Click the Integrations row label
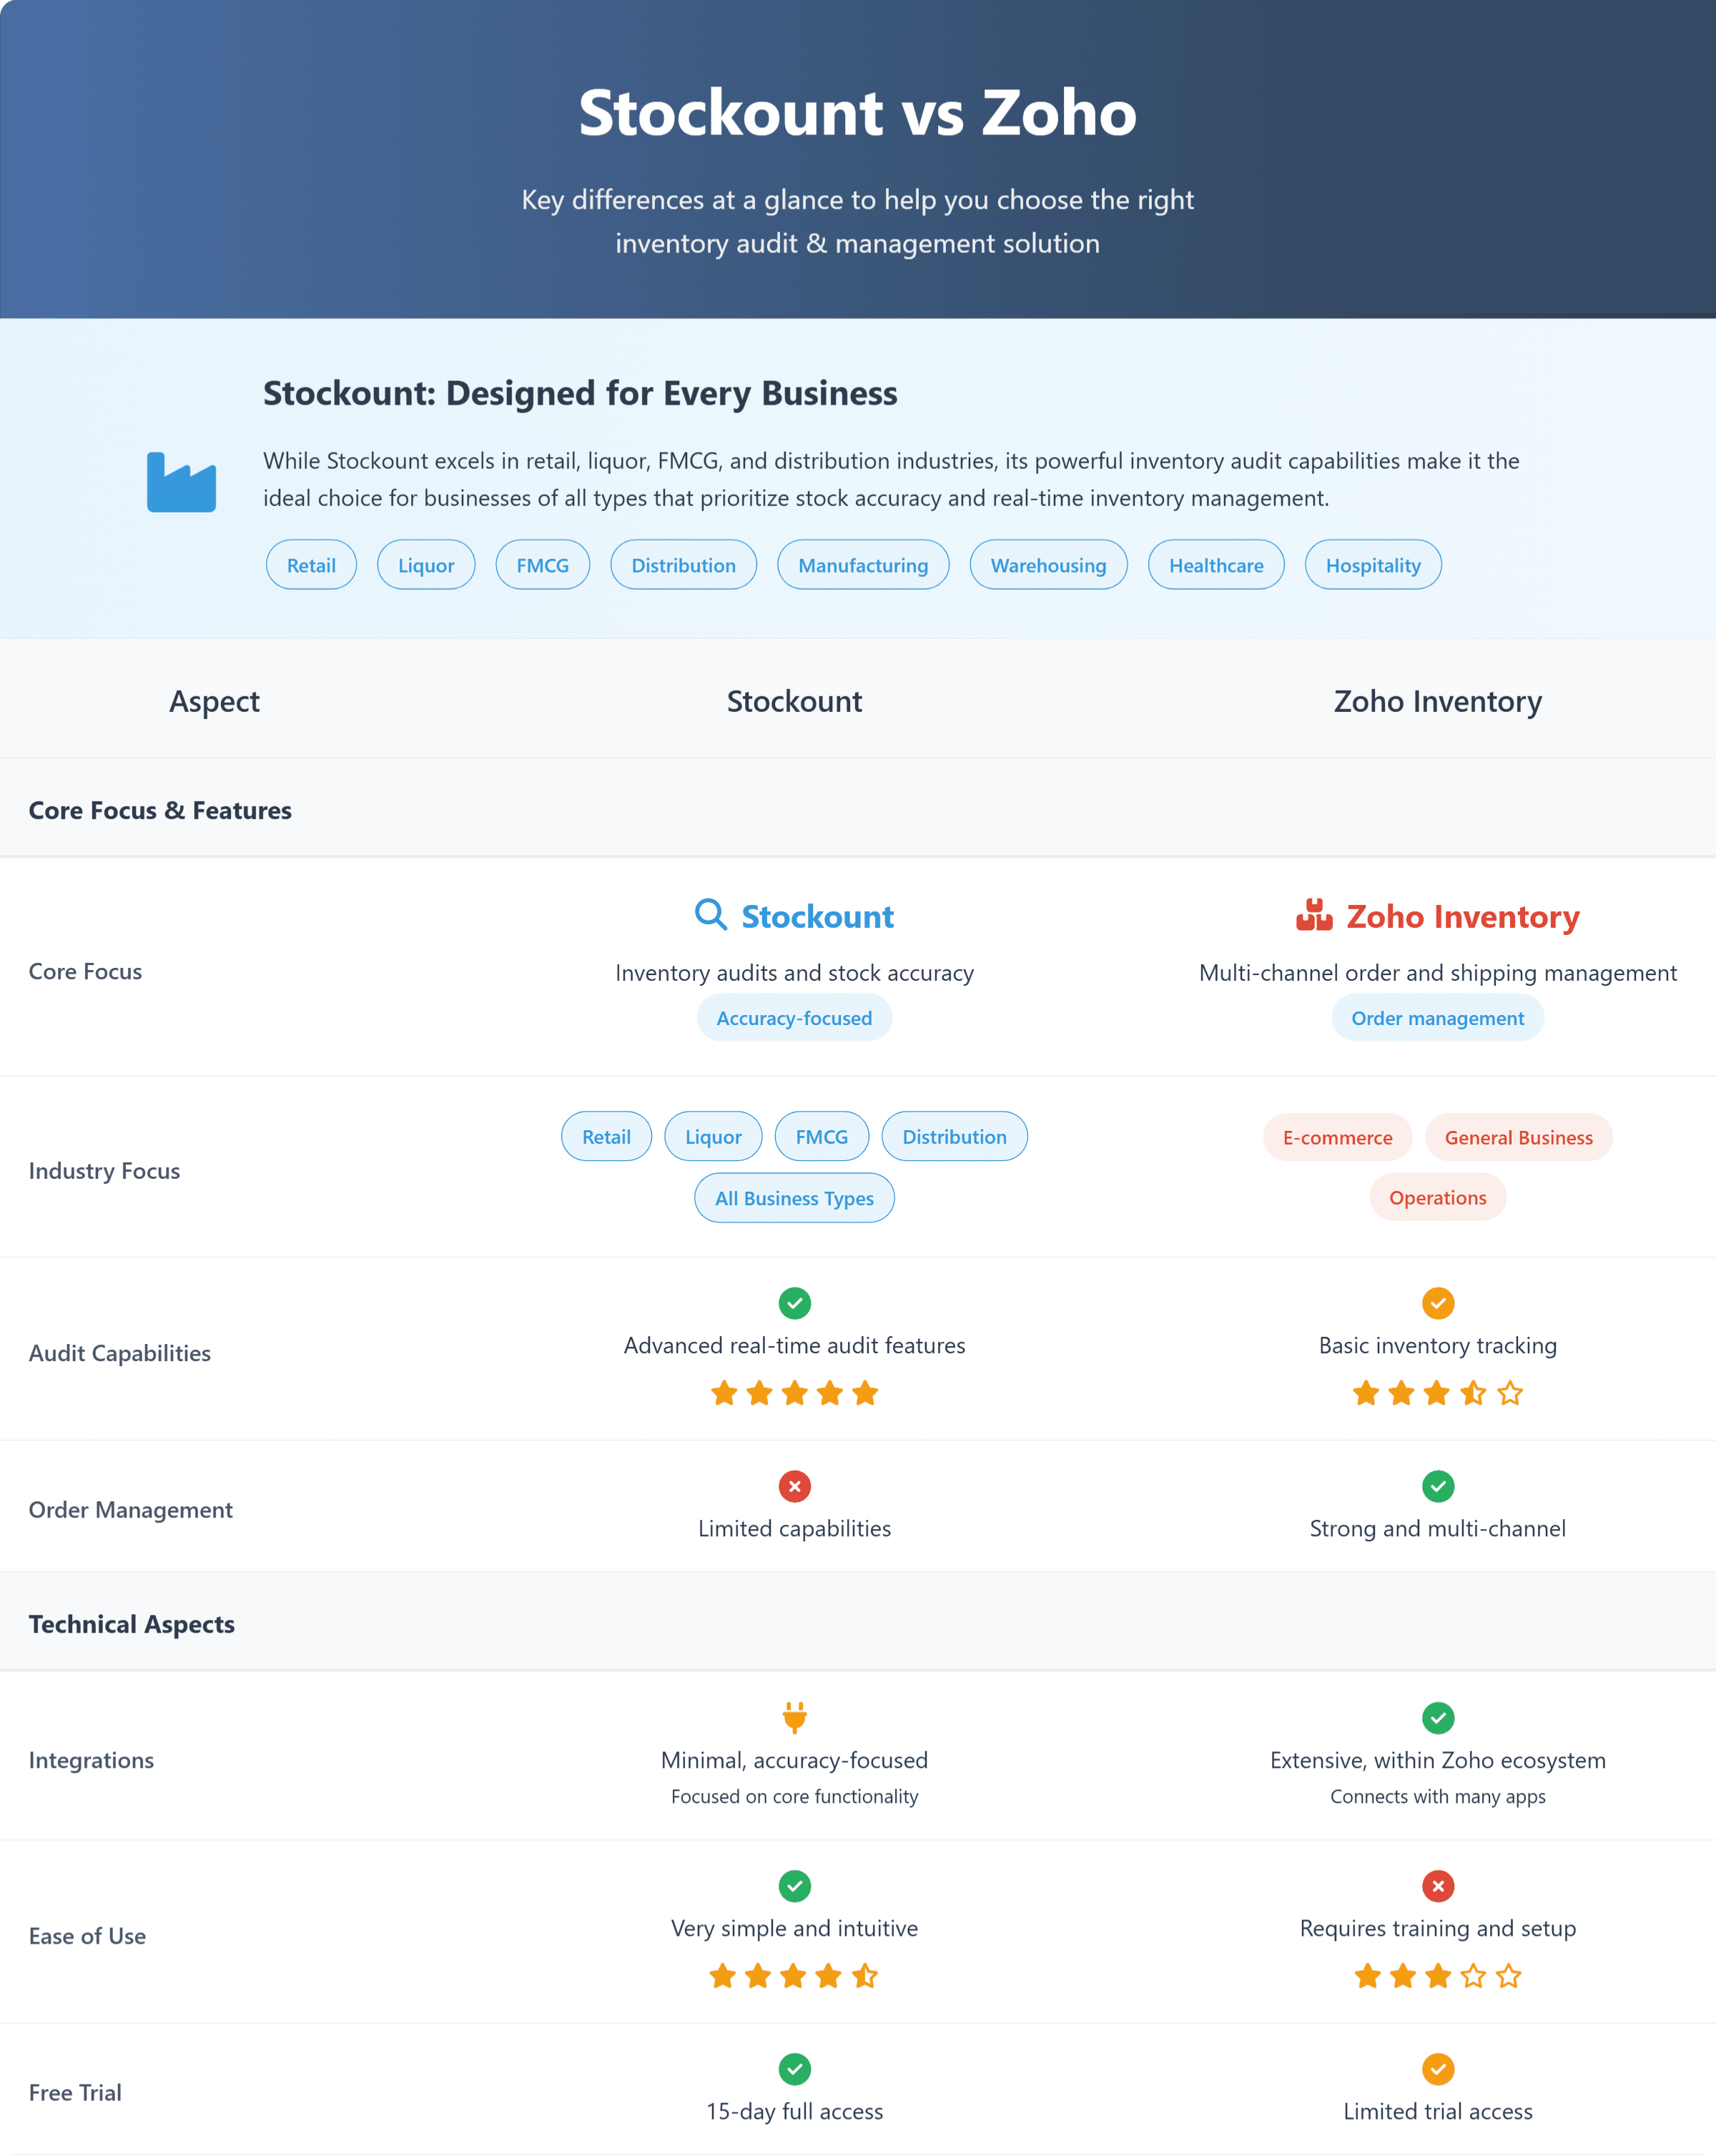This screenshot has width=1716, height=2156. pyautogui.click(x=91, y=1760)
